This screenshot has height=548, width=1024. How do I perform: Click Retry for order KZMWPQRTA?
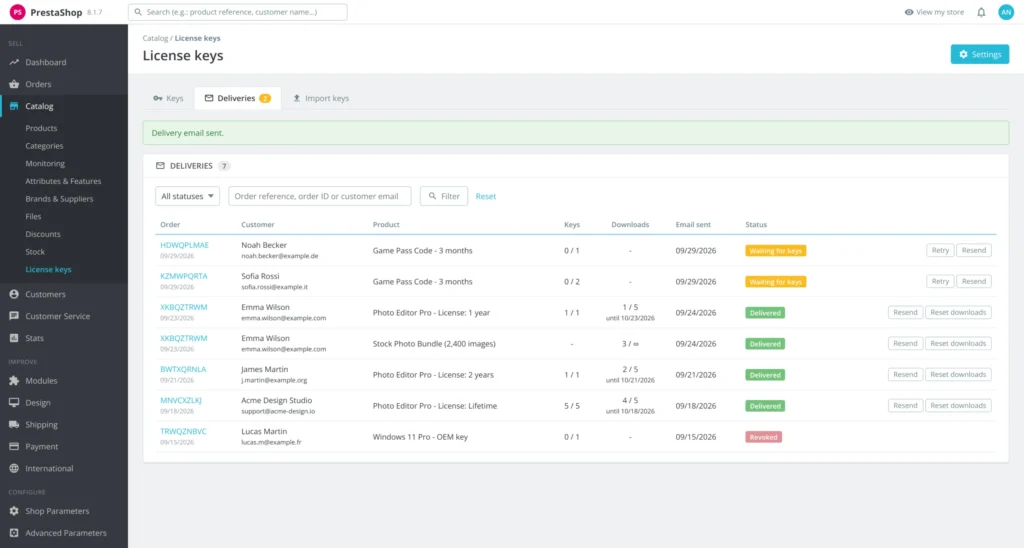coord(940,282)
